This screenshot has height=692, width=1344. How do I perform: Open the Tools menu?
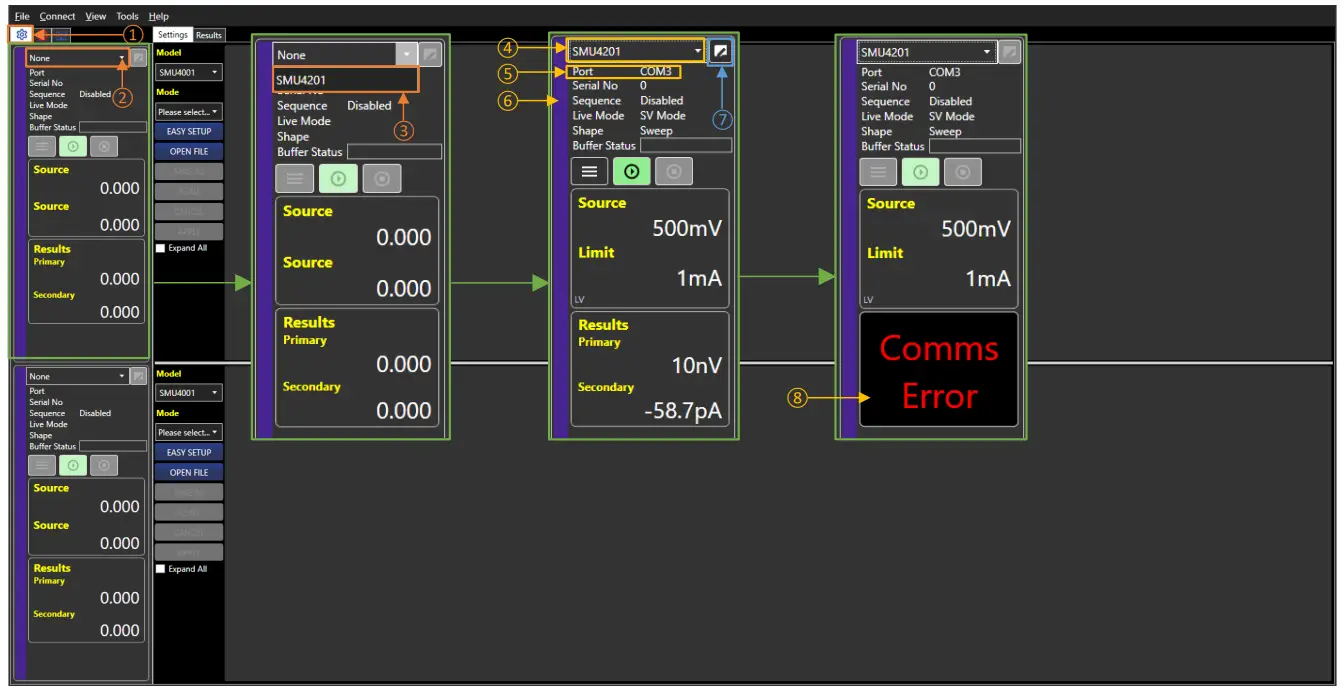point(127,16)
